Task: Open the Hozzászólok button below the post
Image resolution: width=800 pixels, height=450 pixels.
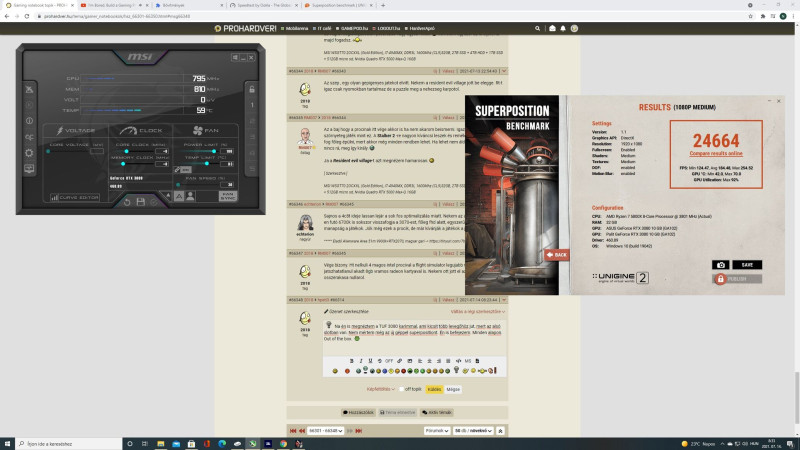Action: click(x=358, y=412)
